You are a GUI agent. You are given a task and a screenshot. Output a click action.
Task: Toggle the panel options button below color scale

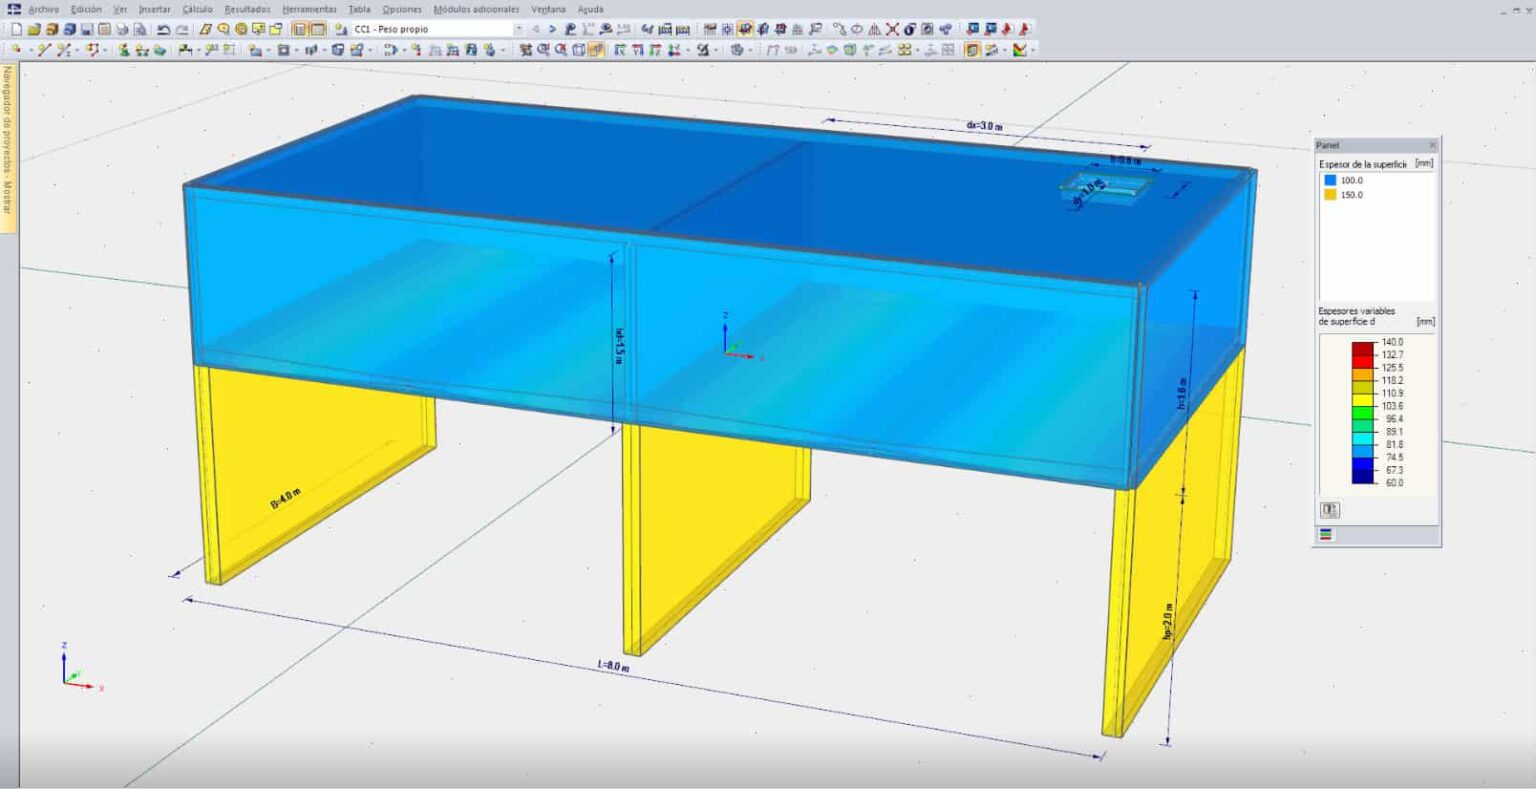[x=1330, y=509]
